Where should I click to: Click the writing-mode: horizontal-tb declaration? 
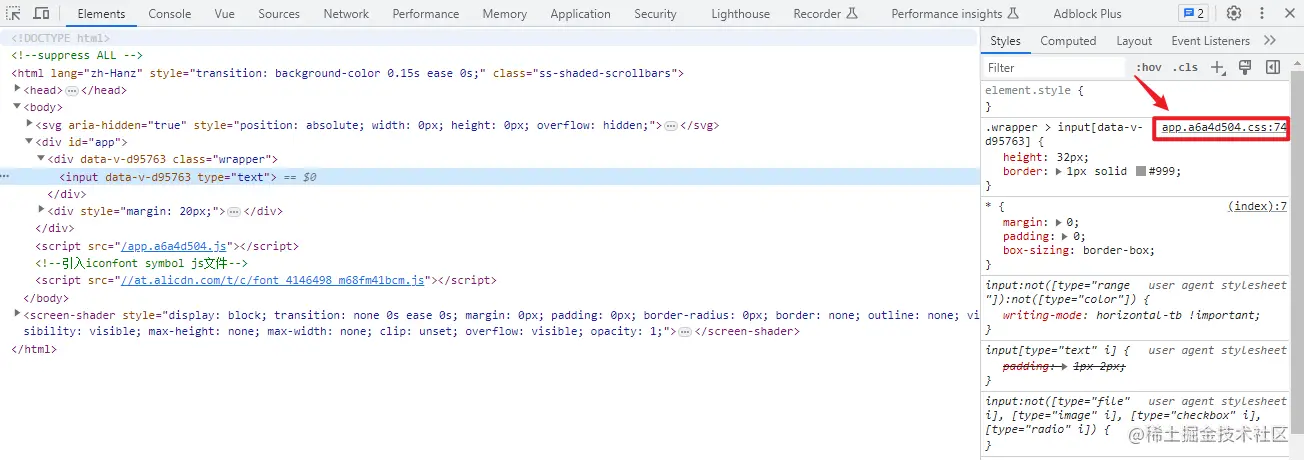click(1131, 315)
